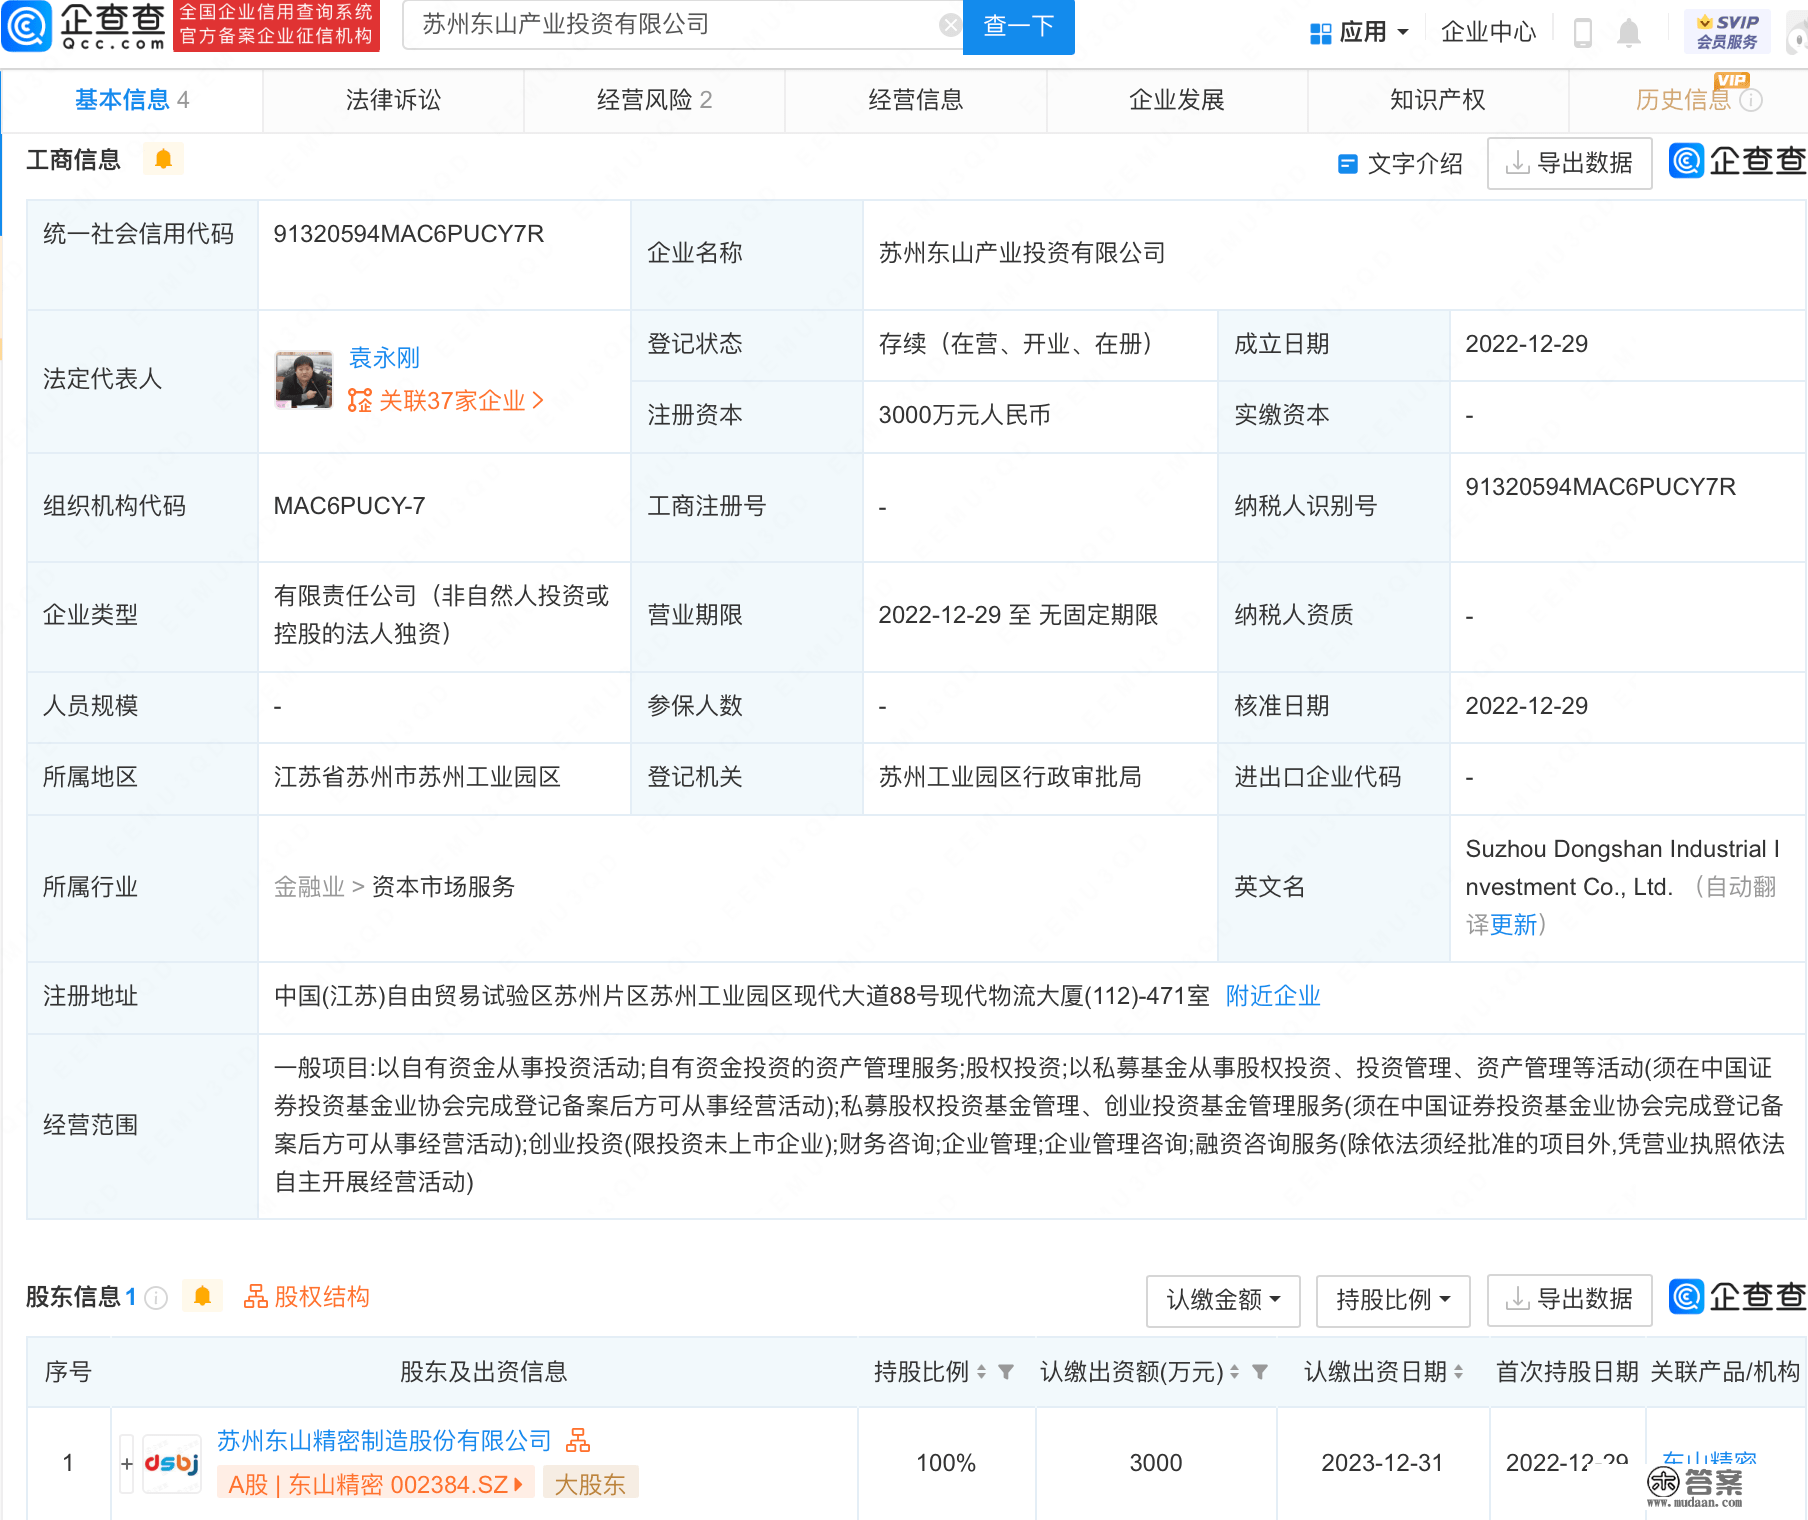The height and width of the screenshot is (1520, 1808).
Task: Switch to 法律诉讼 tab
Action: click(393, 100)
